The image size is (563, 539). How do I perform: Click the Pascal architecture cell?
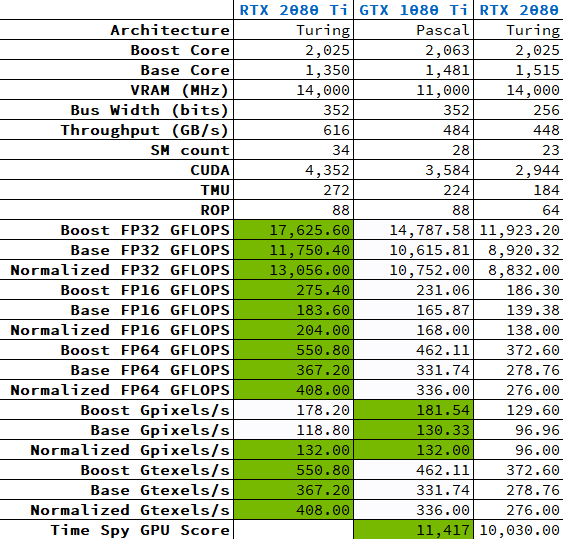coord(414,30)
